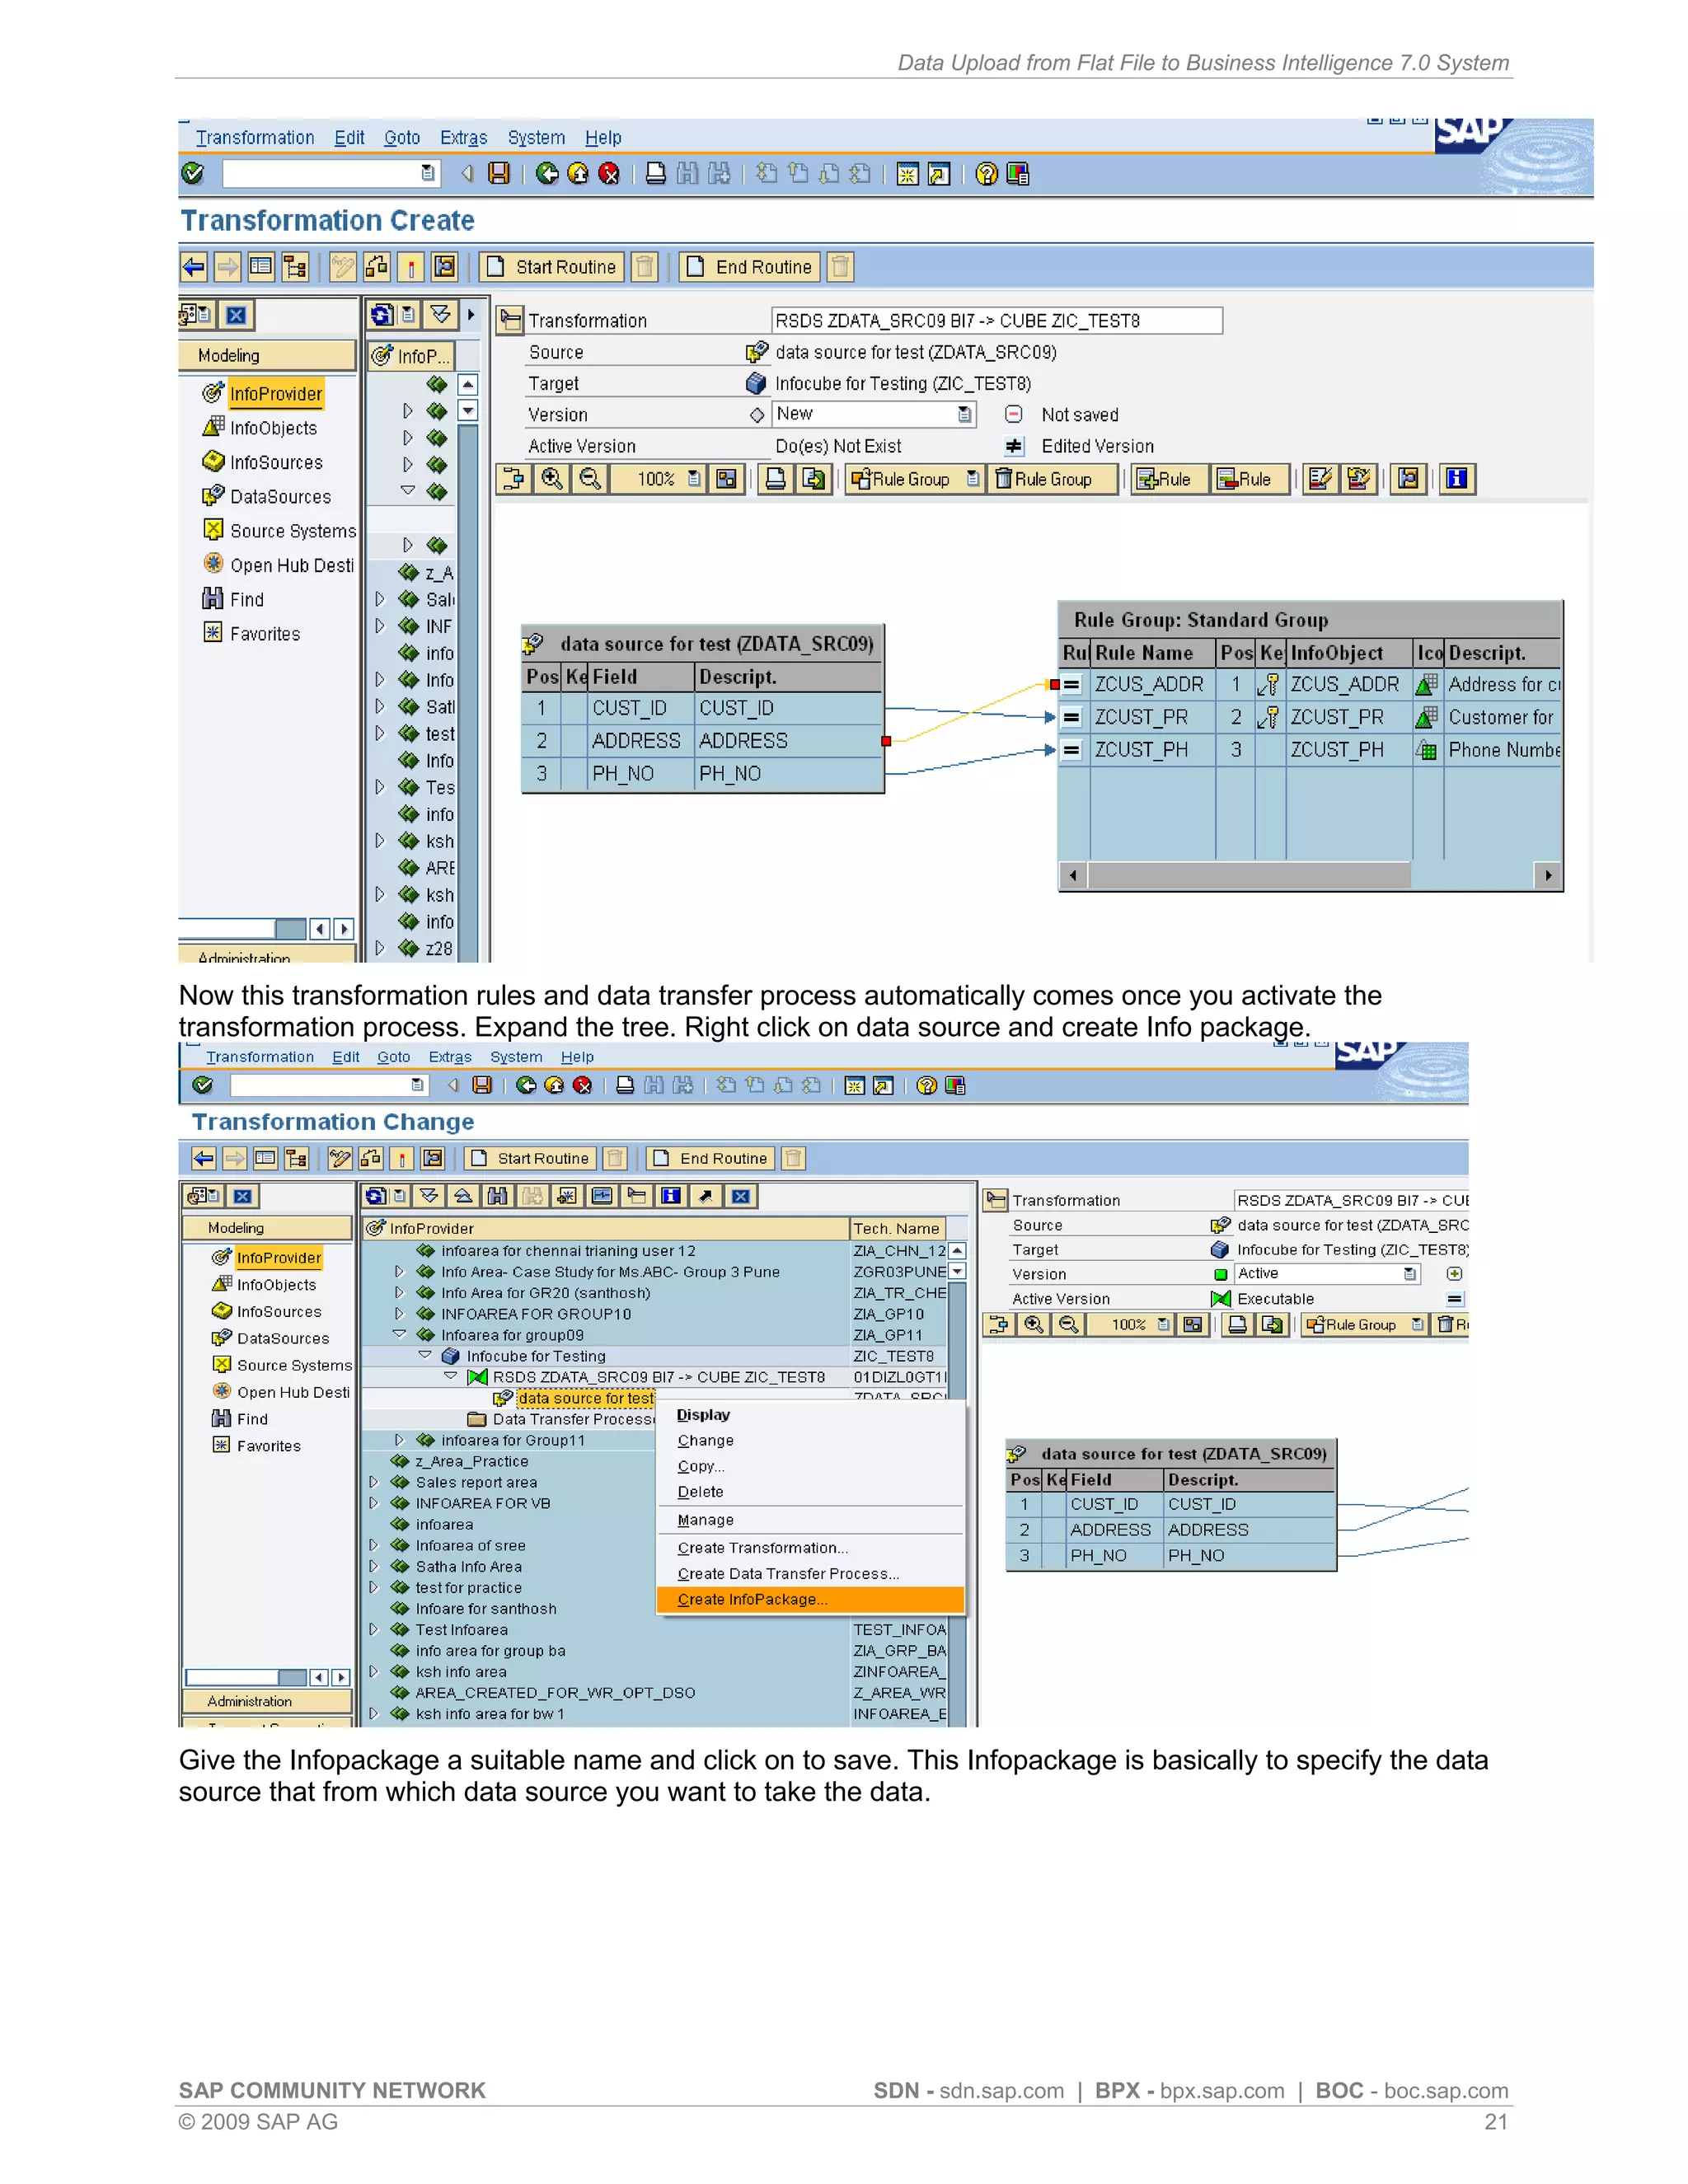
Task: Select Source Systems in Transformation Change Modeling list
Action: [294, 1365]
